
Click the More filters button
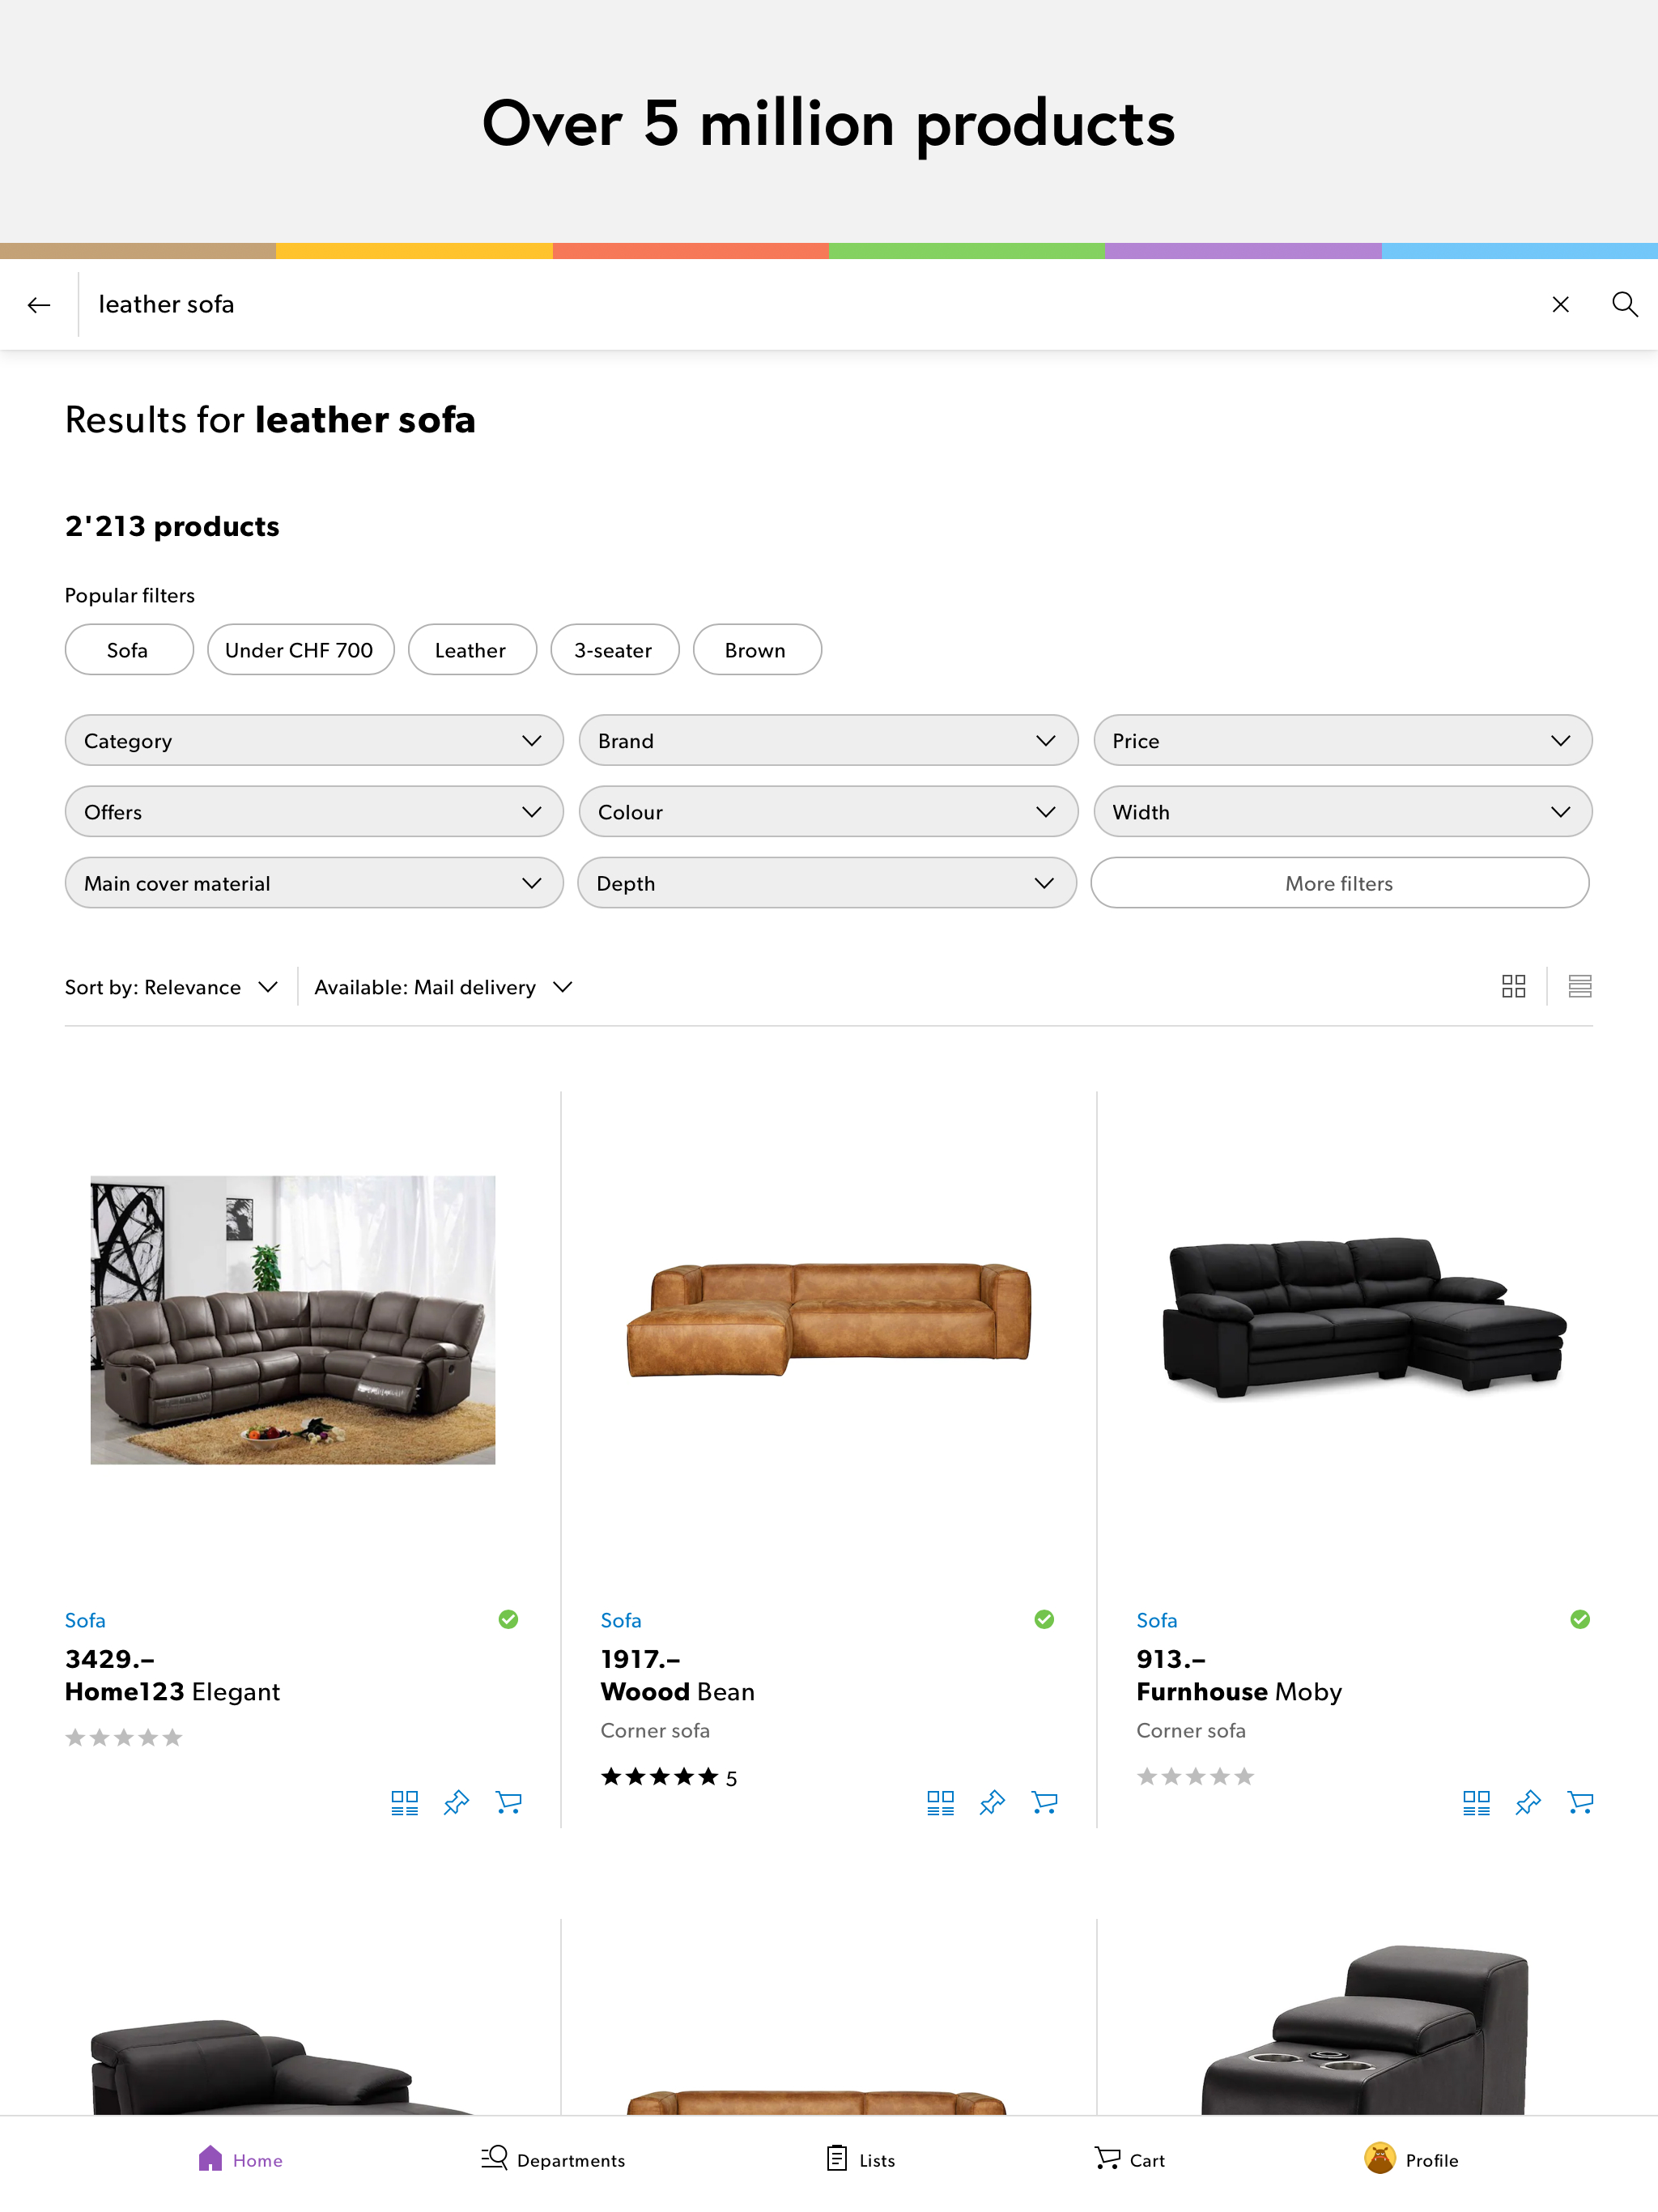[x=1339, y=883]
